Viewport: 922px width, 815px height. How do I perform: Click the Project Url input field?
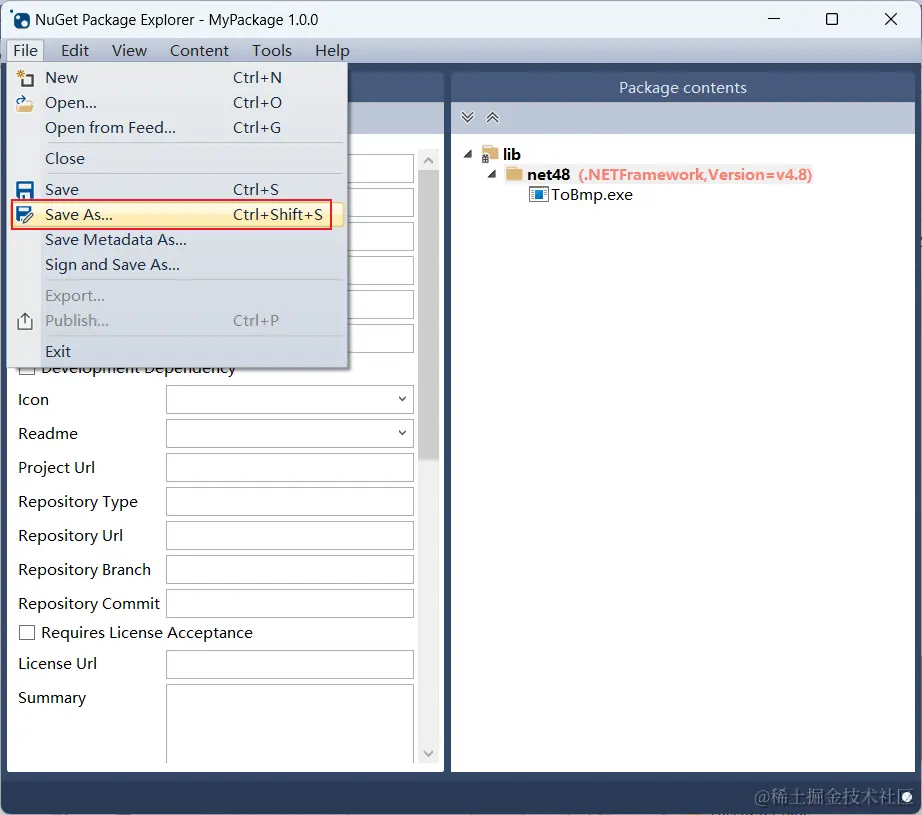[290, 467]
